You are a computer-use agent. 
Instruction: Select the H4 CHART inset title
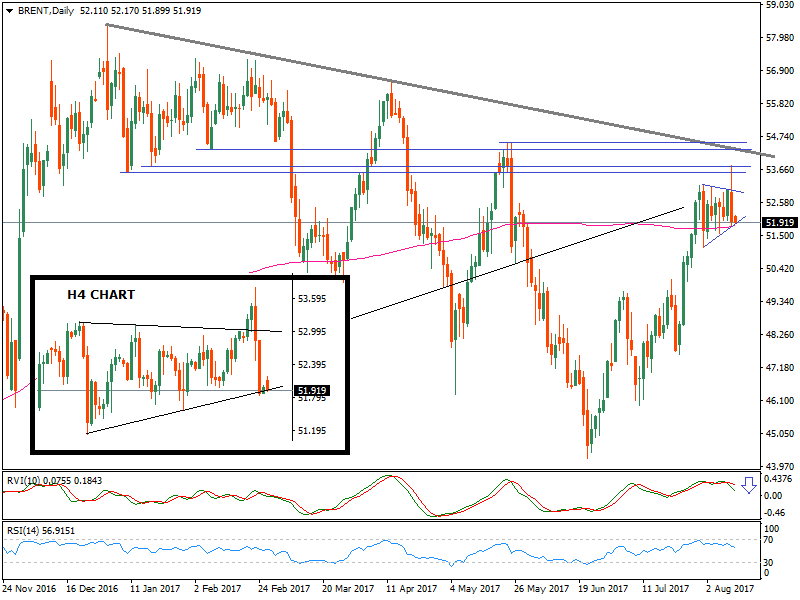tap(101, 295)
